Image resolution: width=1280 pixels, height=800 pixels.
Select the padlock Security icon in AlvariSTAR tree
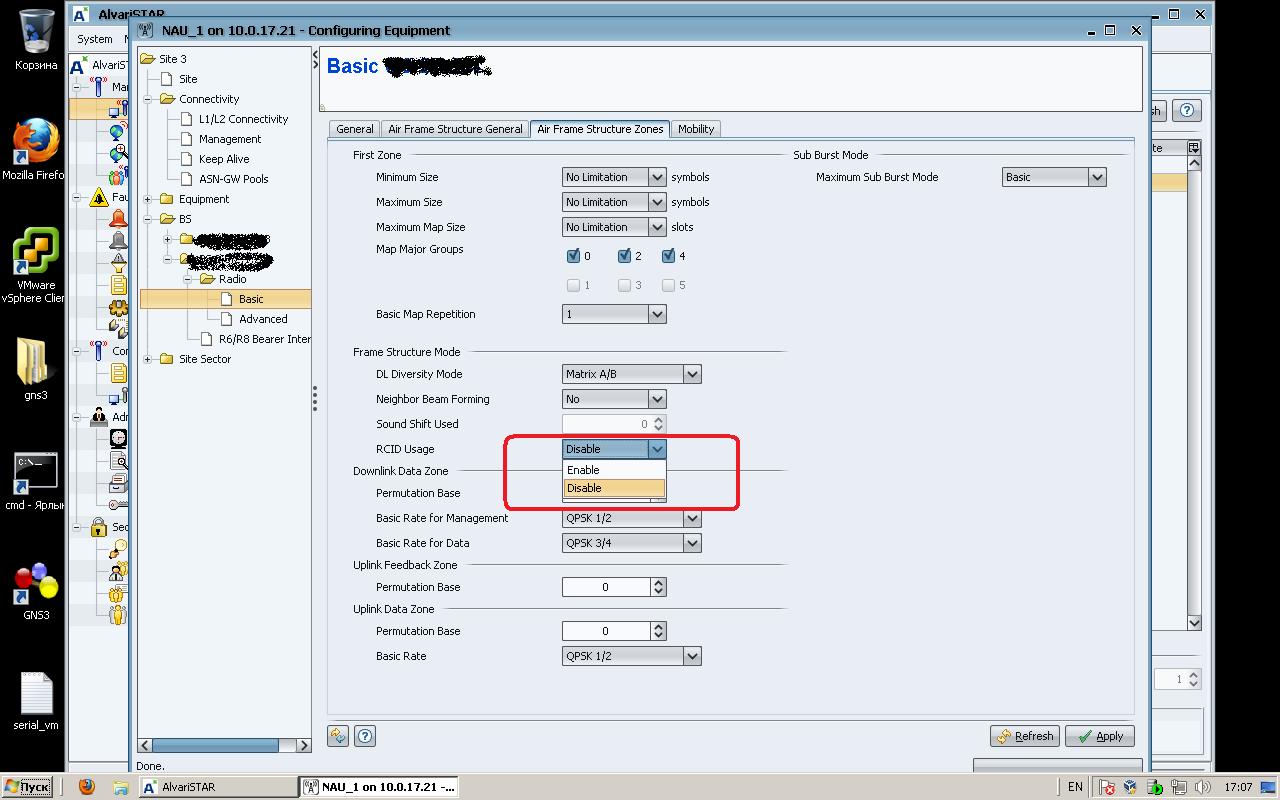click(98, 527)
